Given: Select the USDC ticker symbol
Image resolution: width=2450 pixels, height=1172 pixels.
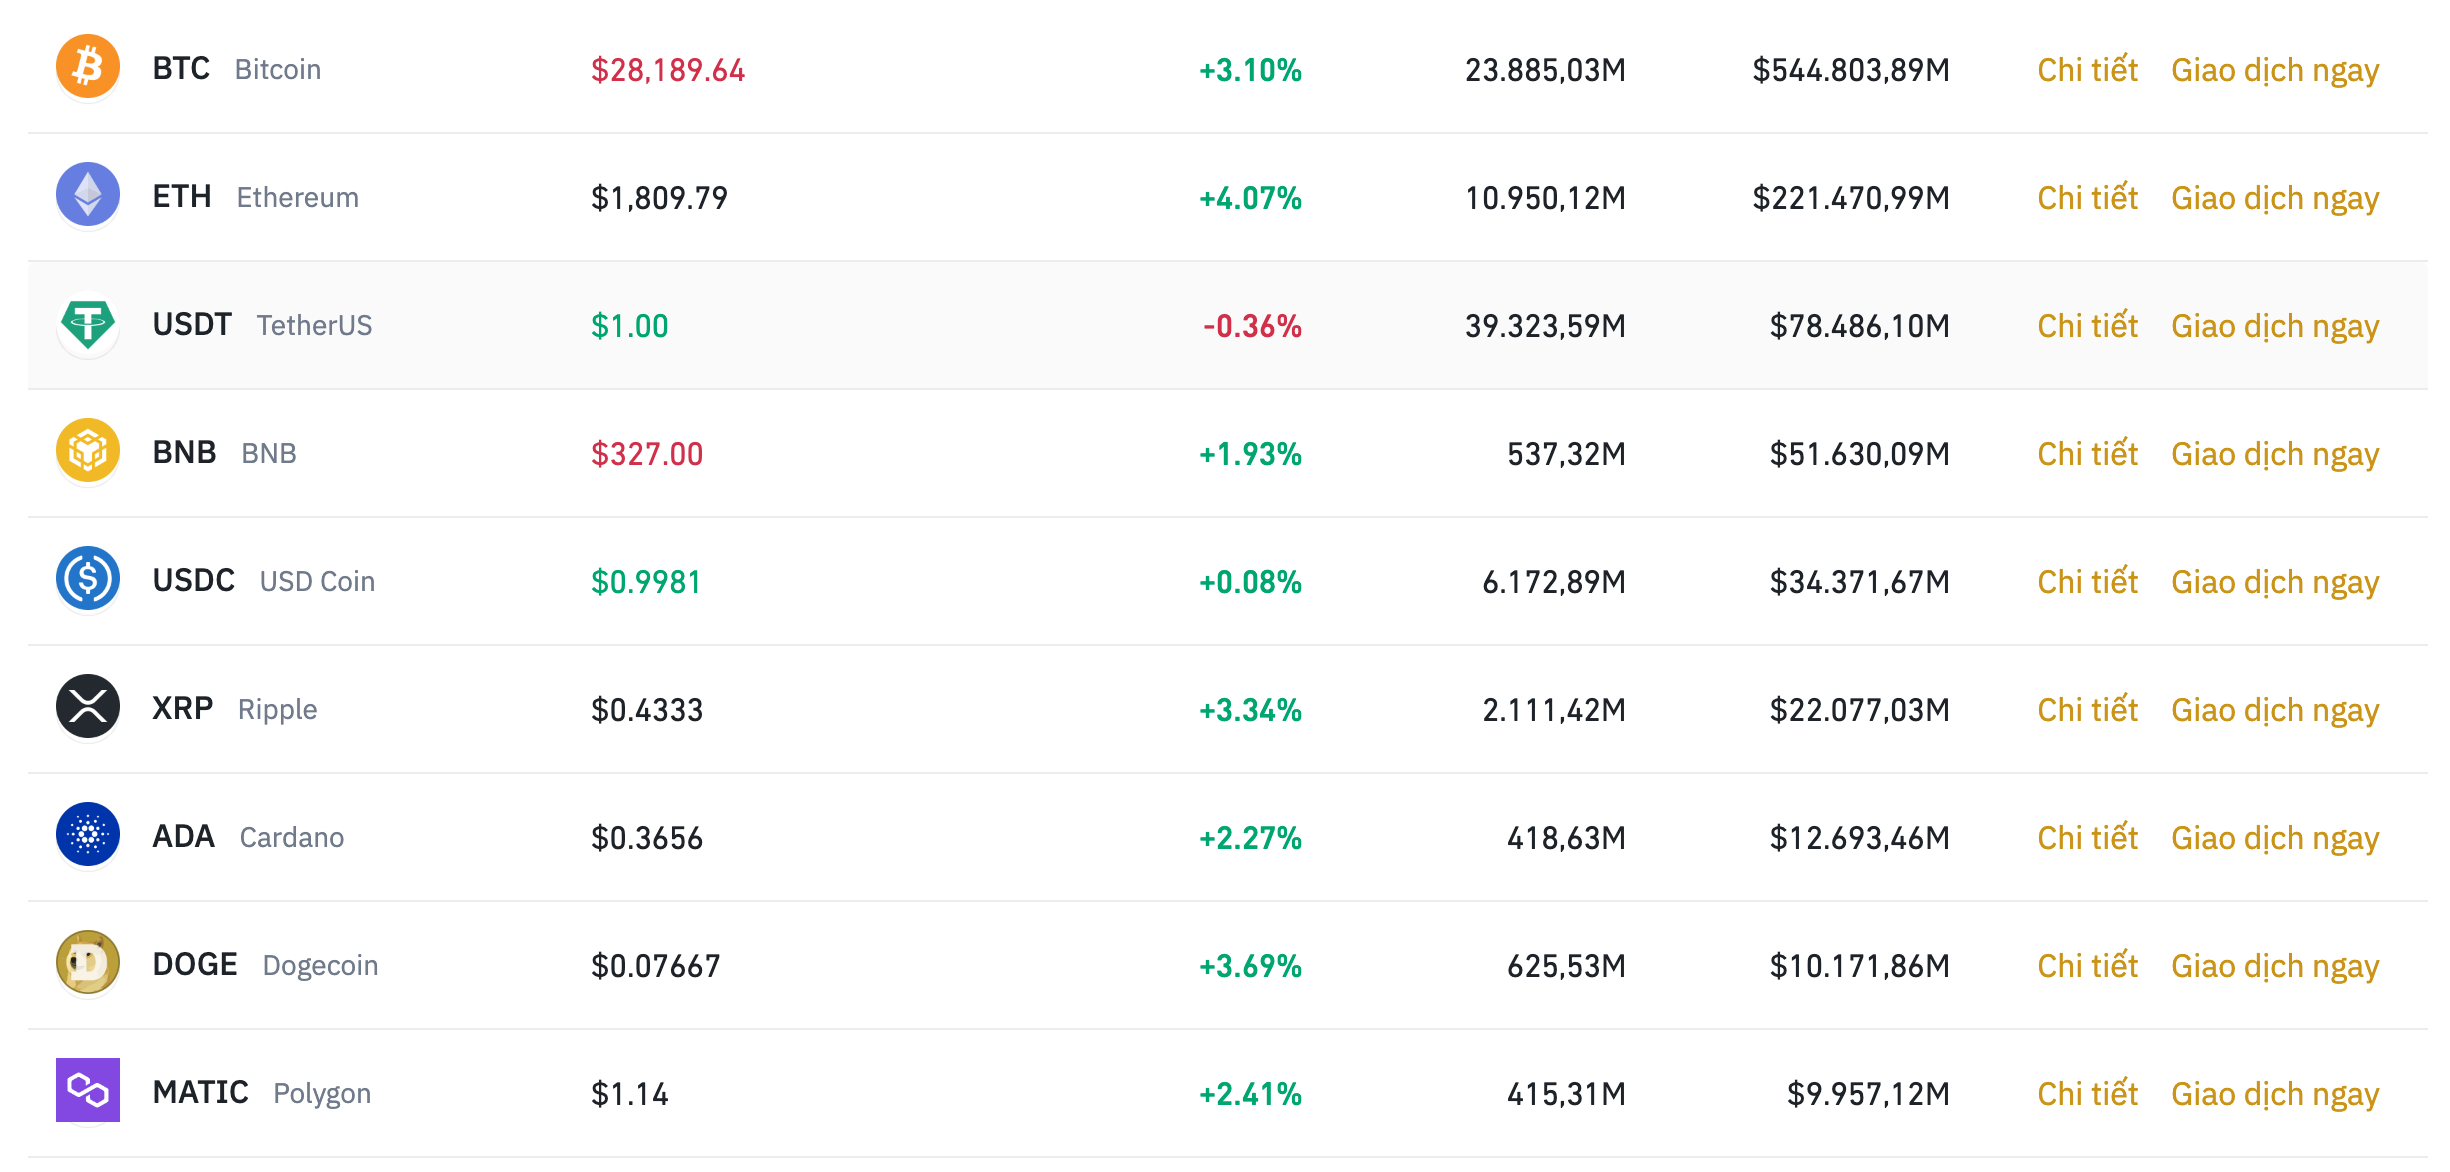Looking at the screenshot, I should click(194, 580).
